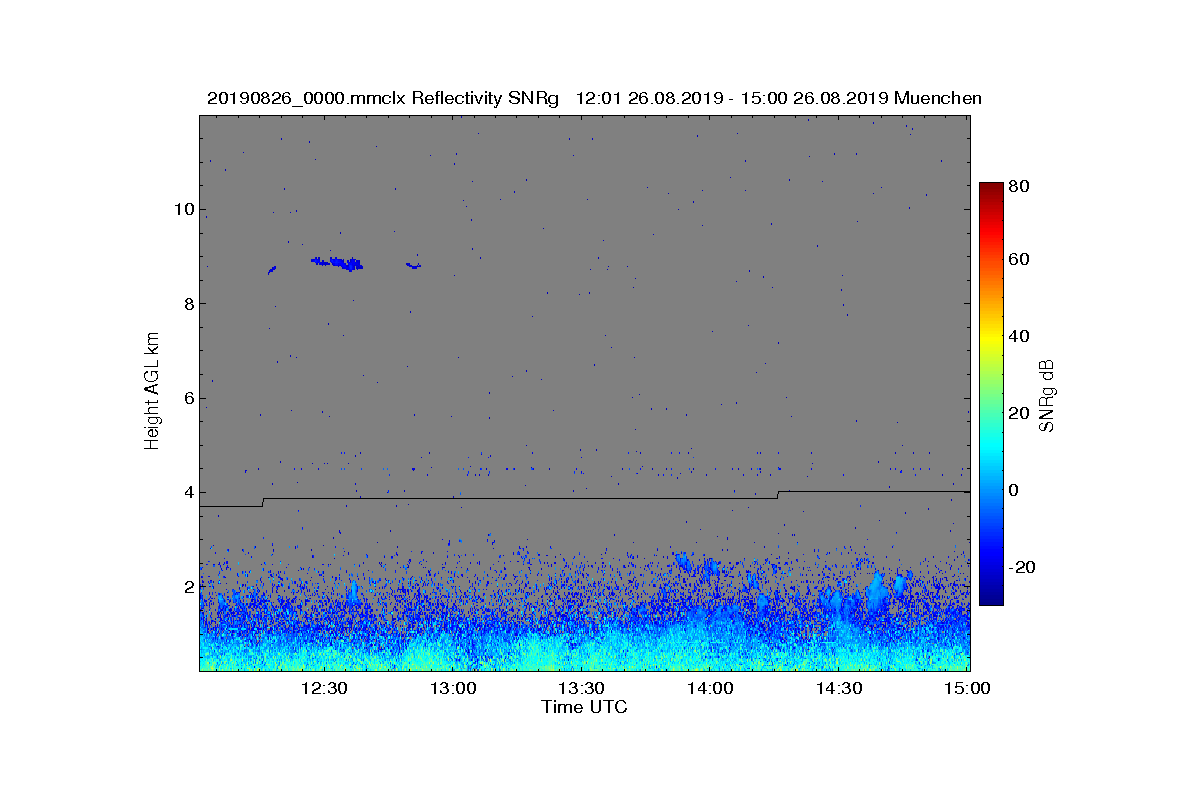Click the colorbar value 20
Screen dimensions: 1200x800
[1019, 413]
